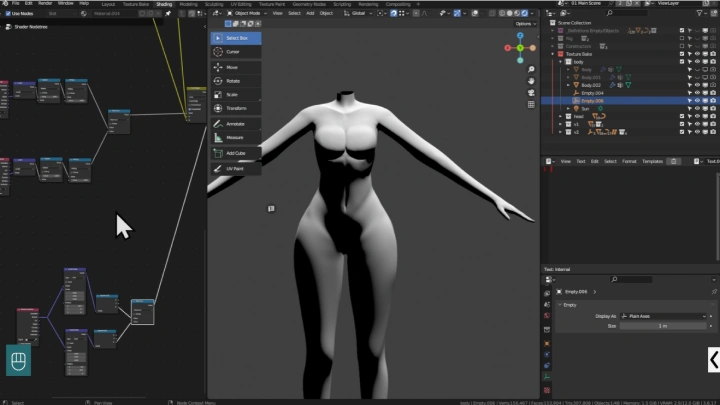This screenshot has height=405, width=720.
Task: Open the Templates menu in text editor
Action: pos(652,161)
